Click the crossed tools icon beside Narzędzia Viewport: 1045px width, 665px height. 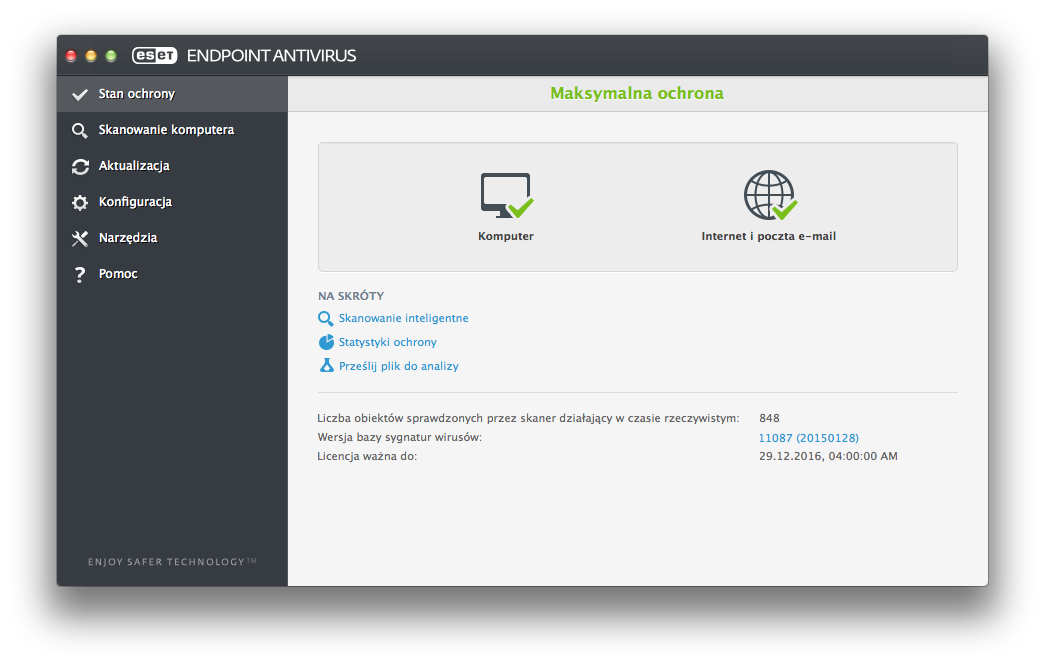[x=80, y=239]
